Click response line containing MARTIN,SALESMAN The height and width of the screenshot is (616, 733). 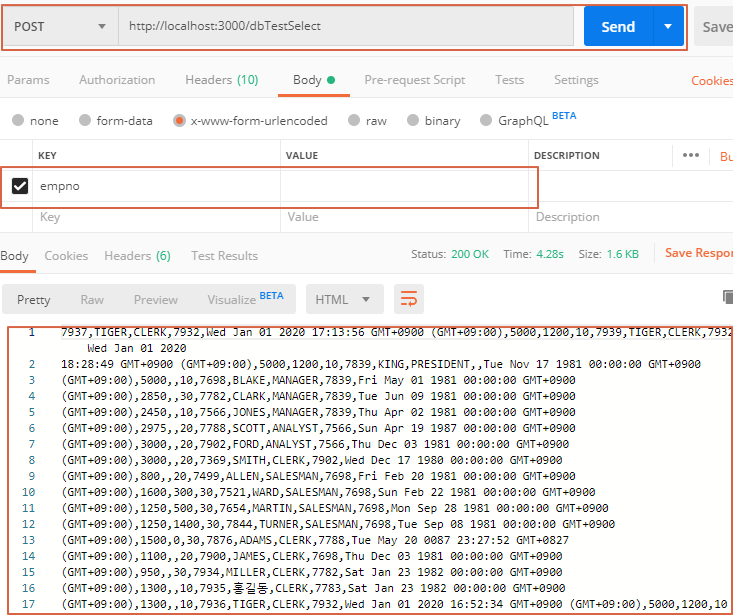pyautogui.click(x=335, y=508)
